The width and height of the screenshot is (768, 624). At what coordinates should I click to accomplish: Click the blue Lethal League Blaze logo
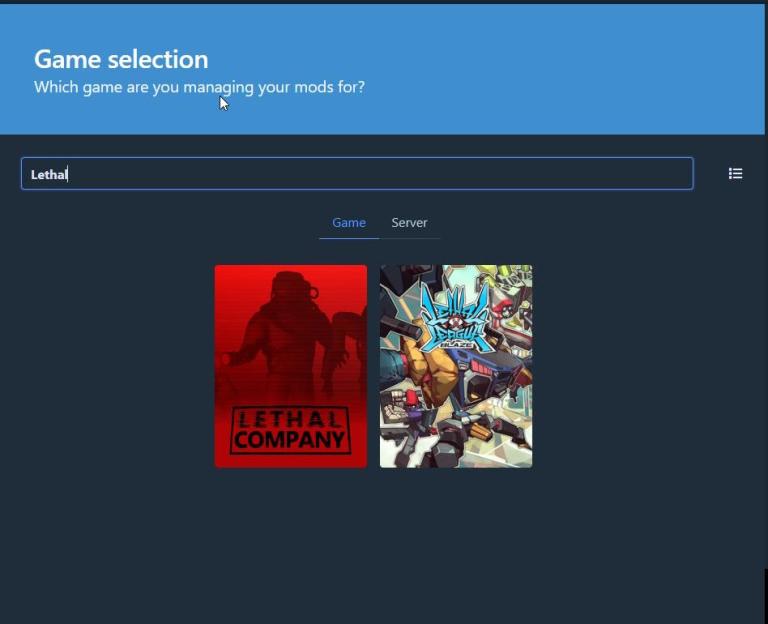pos(455,318)
